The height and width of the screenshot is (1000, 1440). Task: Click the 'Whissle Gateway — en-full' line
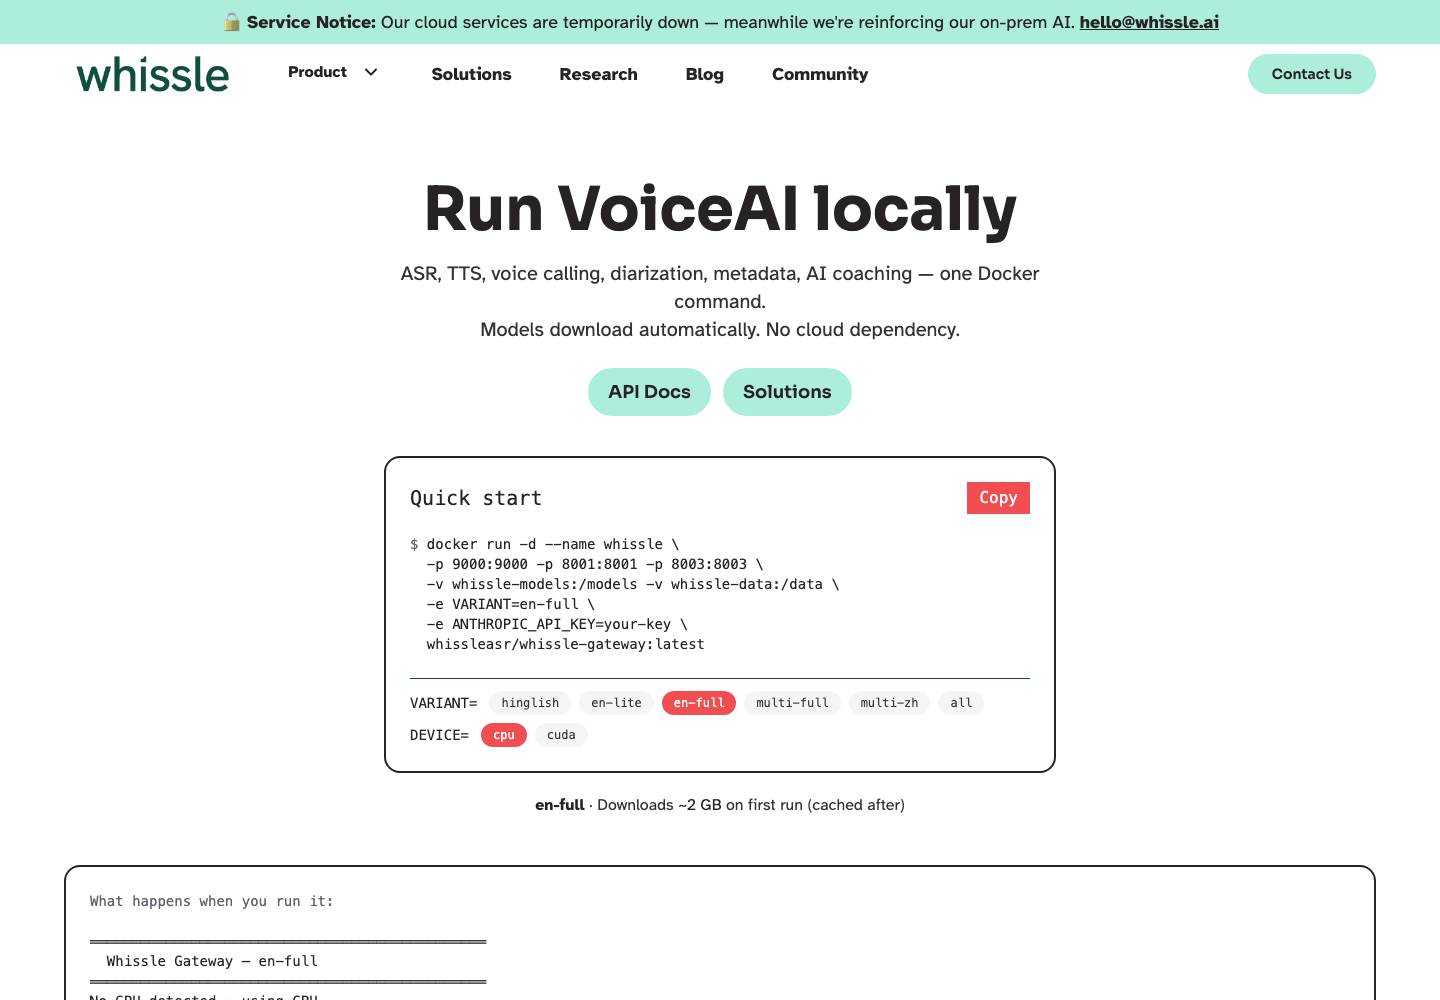(x=212, y=961)
